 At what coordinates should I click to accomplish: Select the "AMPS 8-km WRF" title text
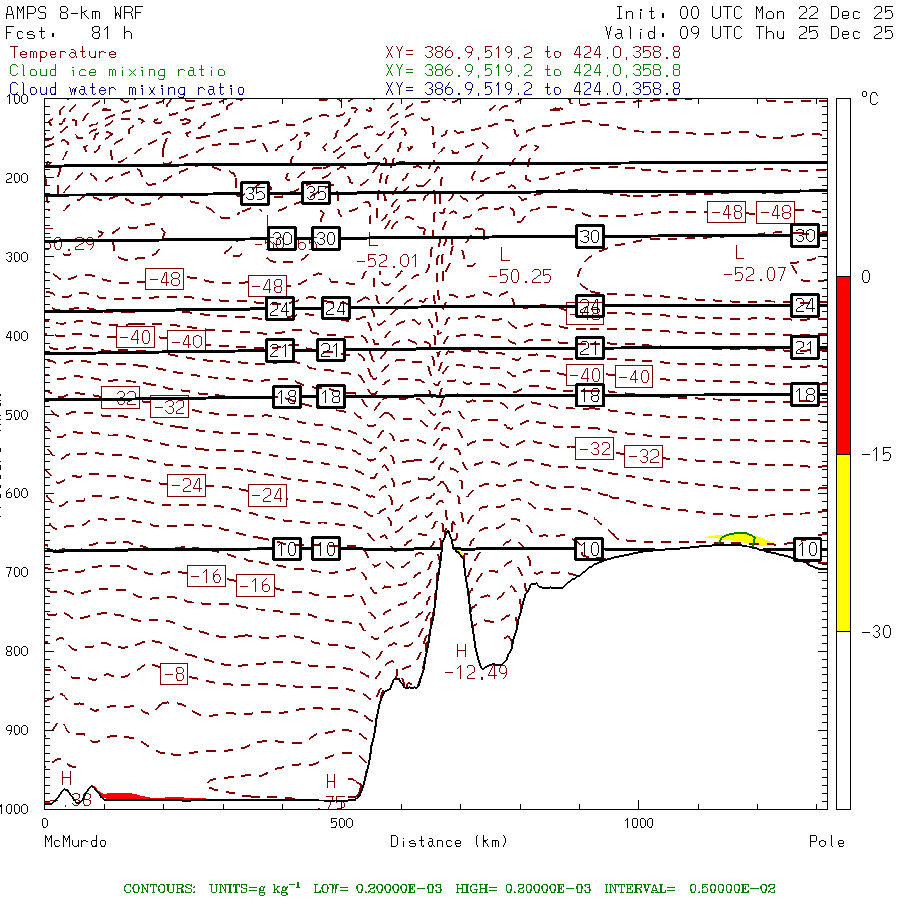click(x=74, y=13)
